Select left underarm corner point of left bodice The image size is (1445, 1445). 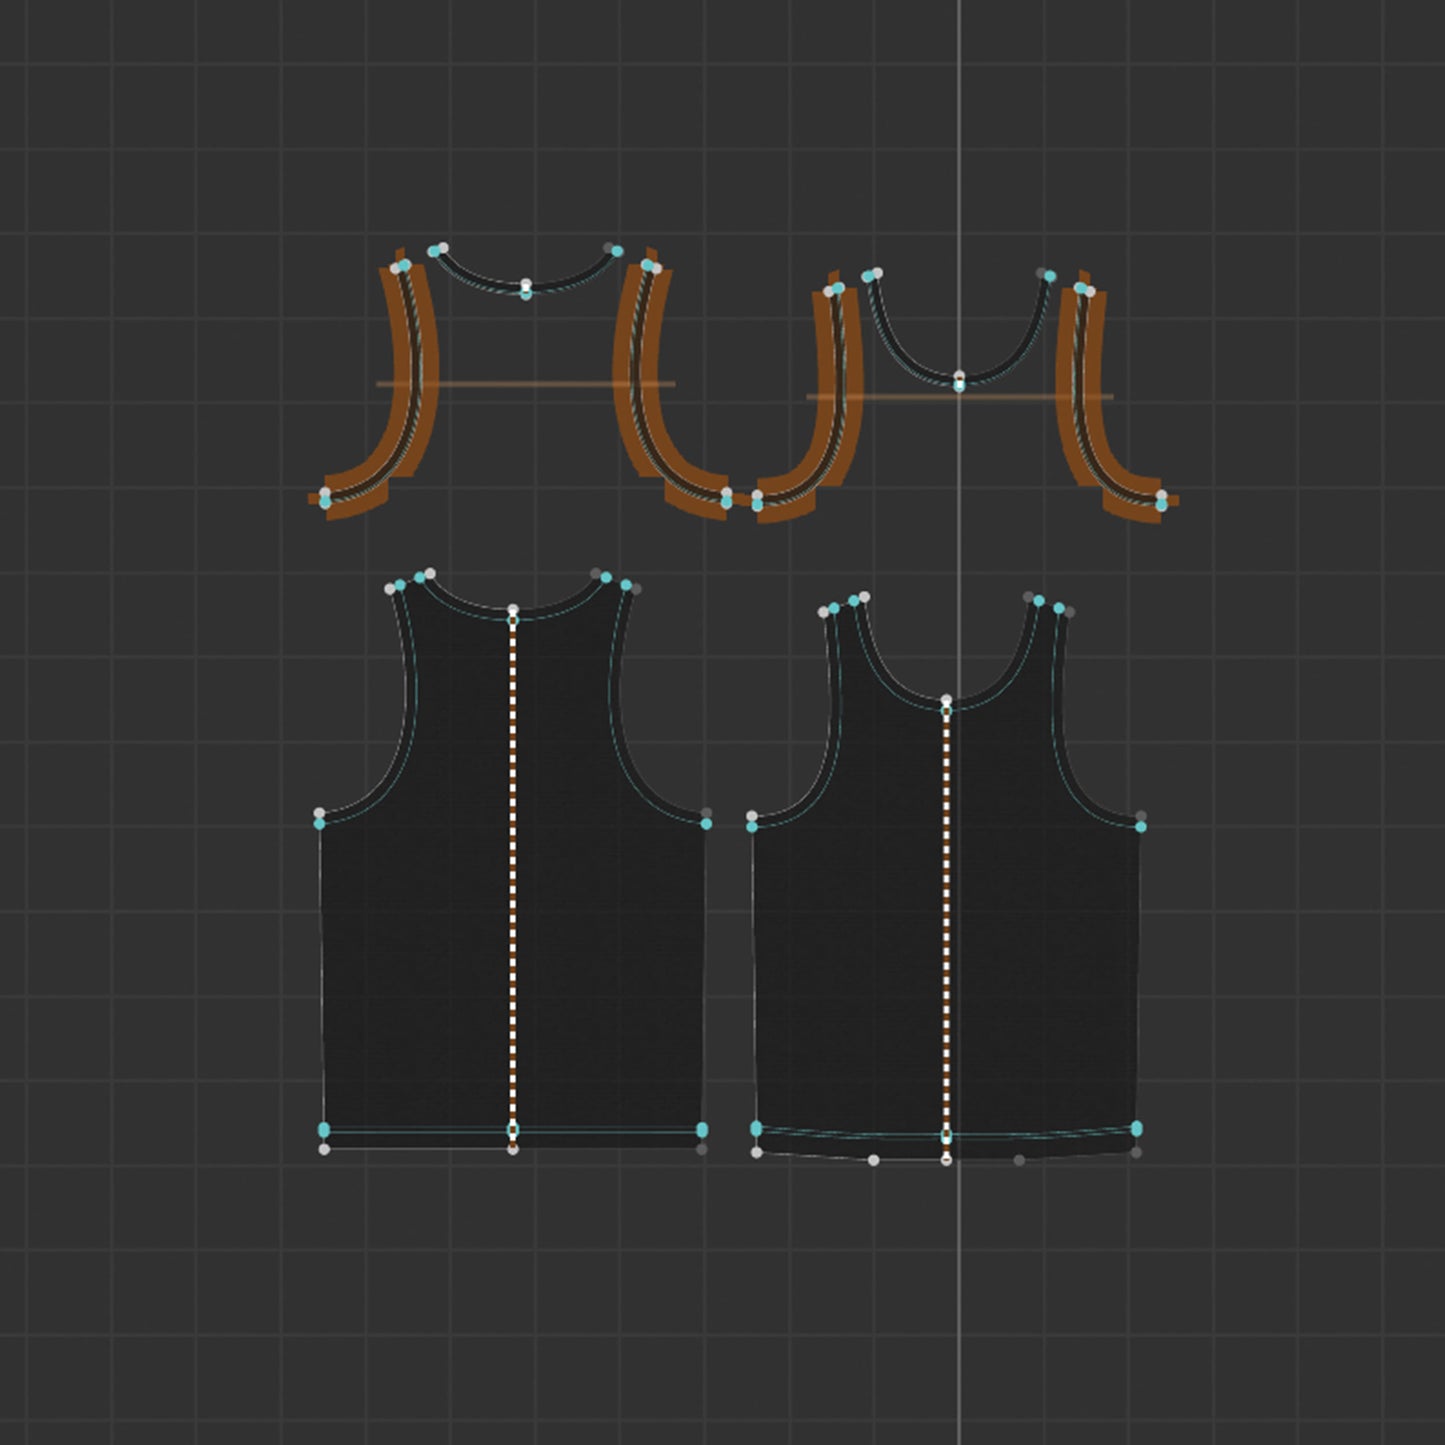[x=320, y=822]
